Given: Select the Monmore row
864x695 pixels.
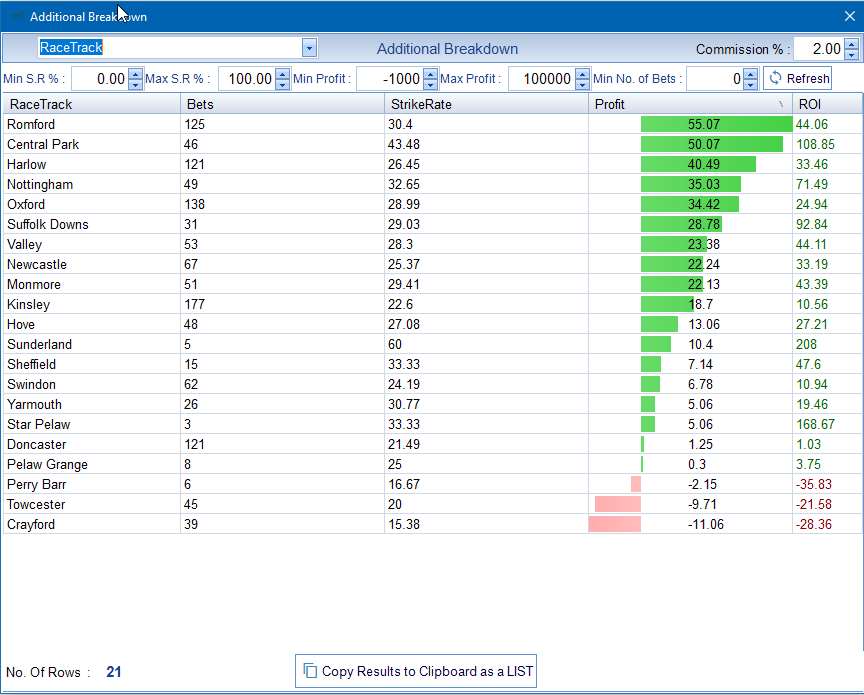Looking at the screenshot, I should pyautogui.click(x=433, y=284).
